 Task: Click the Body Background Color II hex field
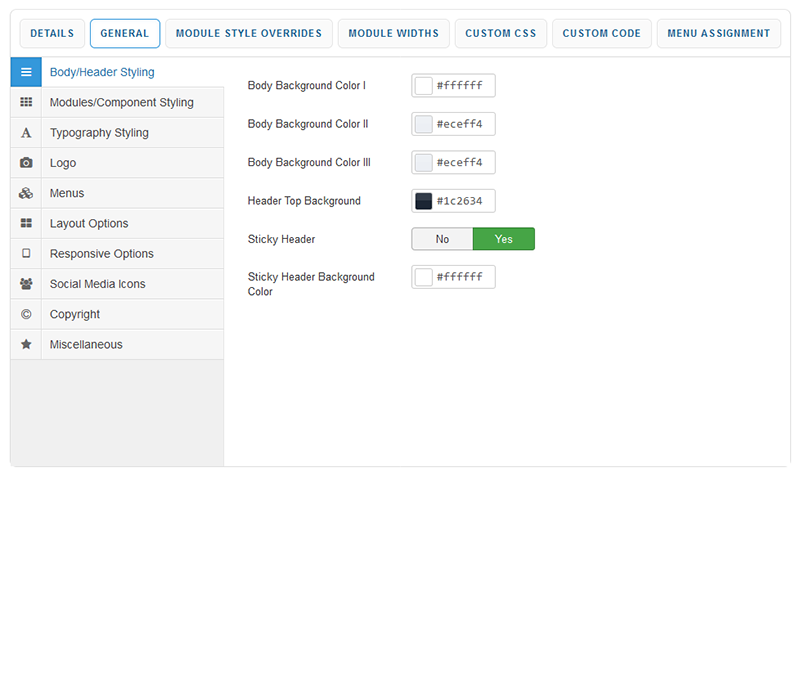463,124
